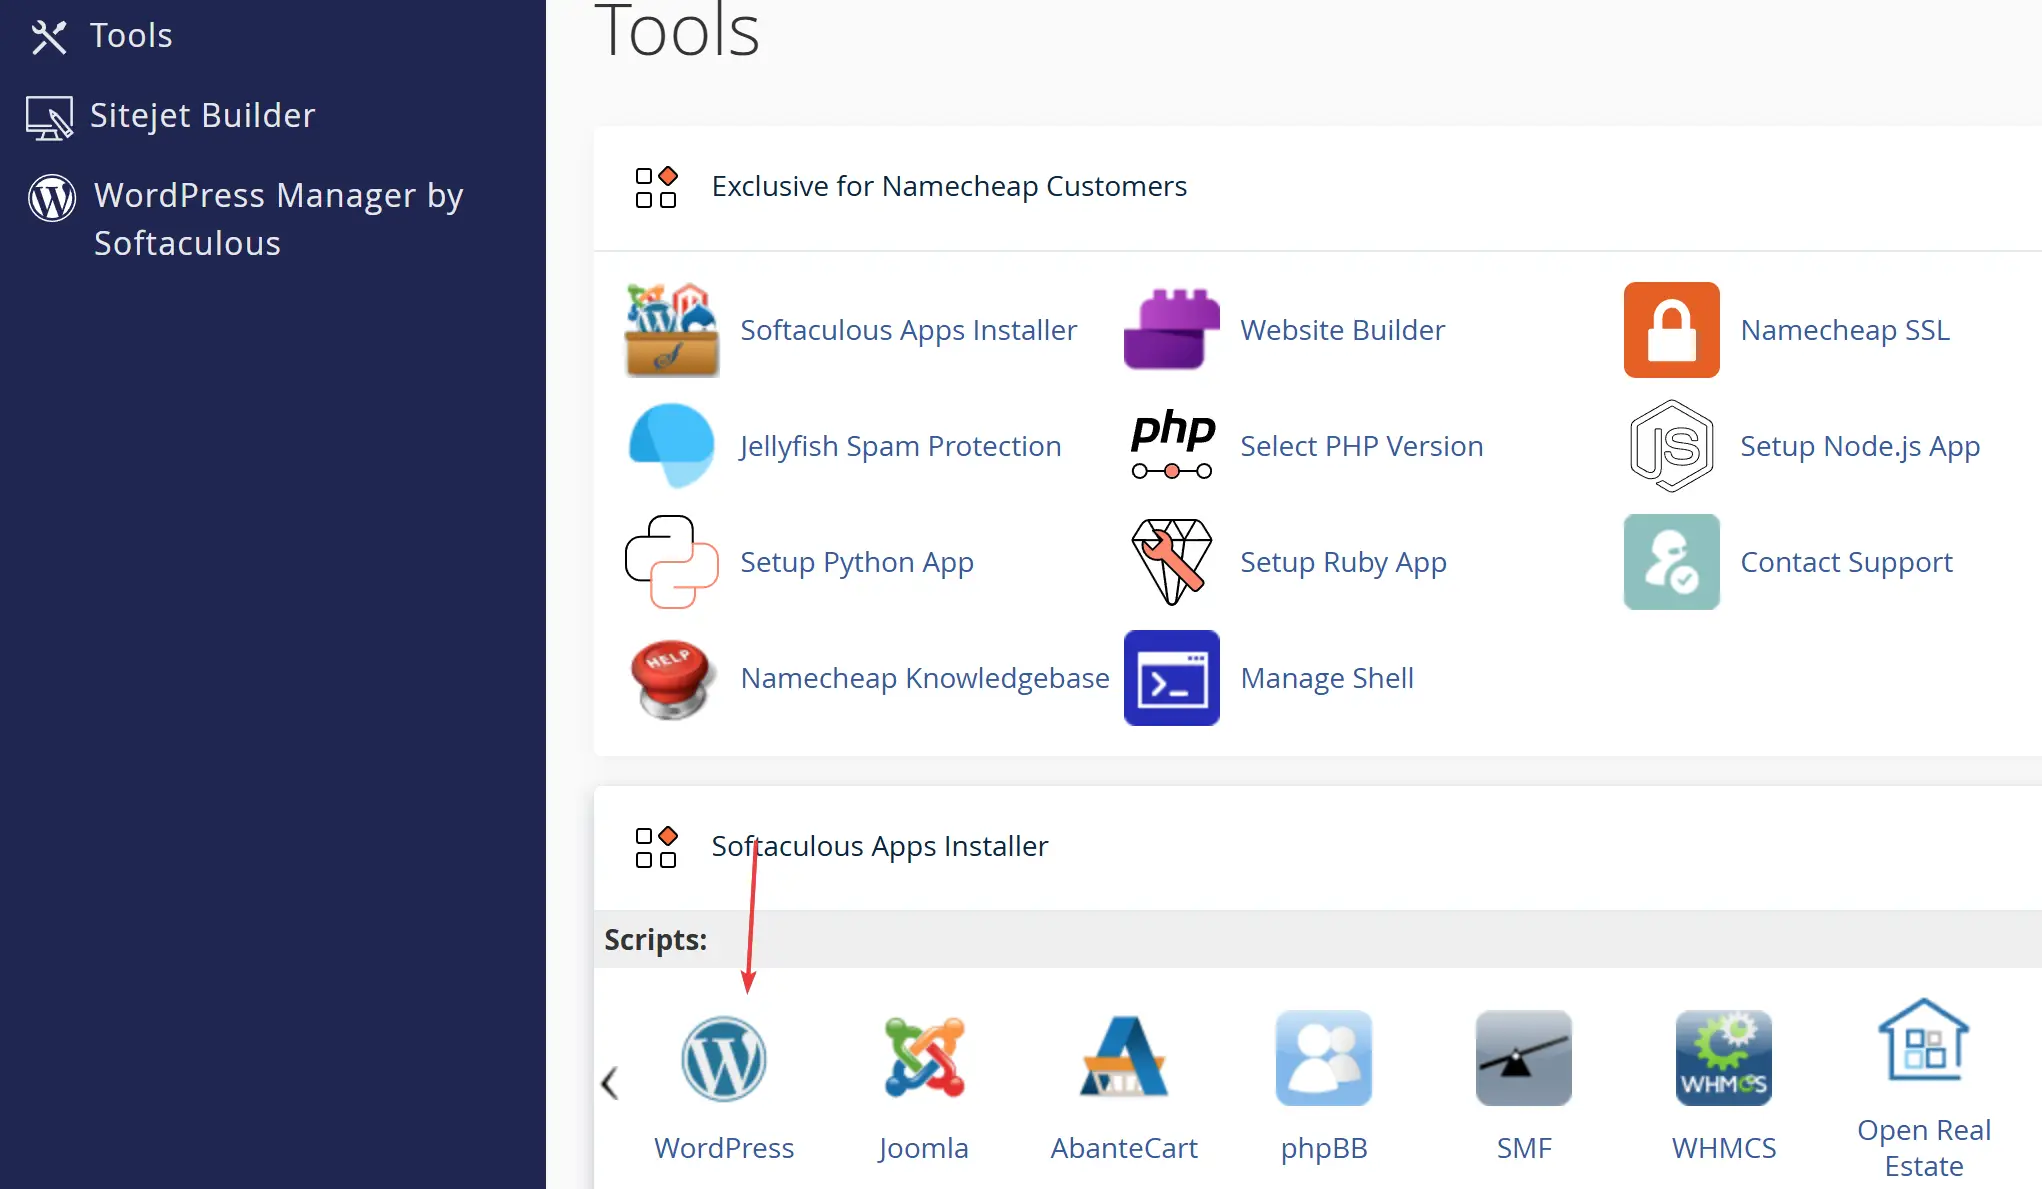This screenshot has height=1189, width=2042.
Task: Select WHMCS script label
Action: pyautogui.click(x=1724, y=1148)
